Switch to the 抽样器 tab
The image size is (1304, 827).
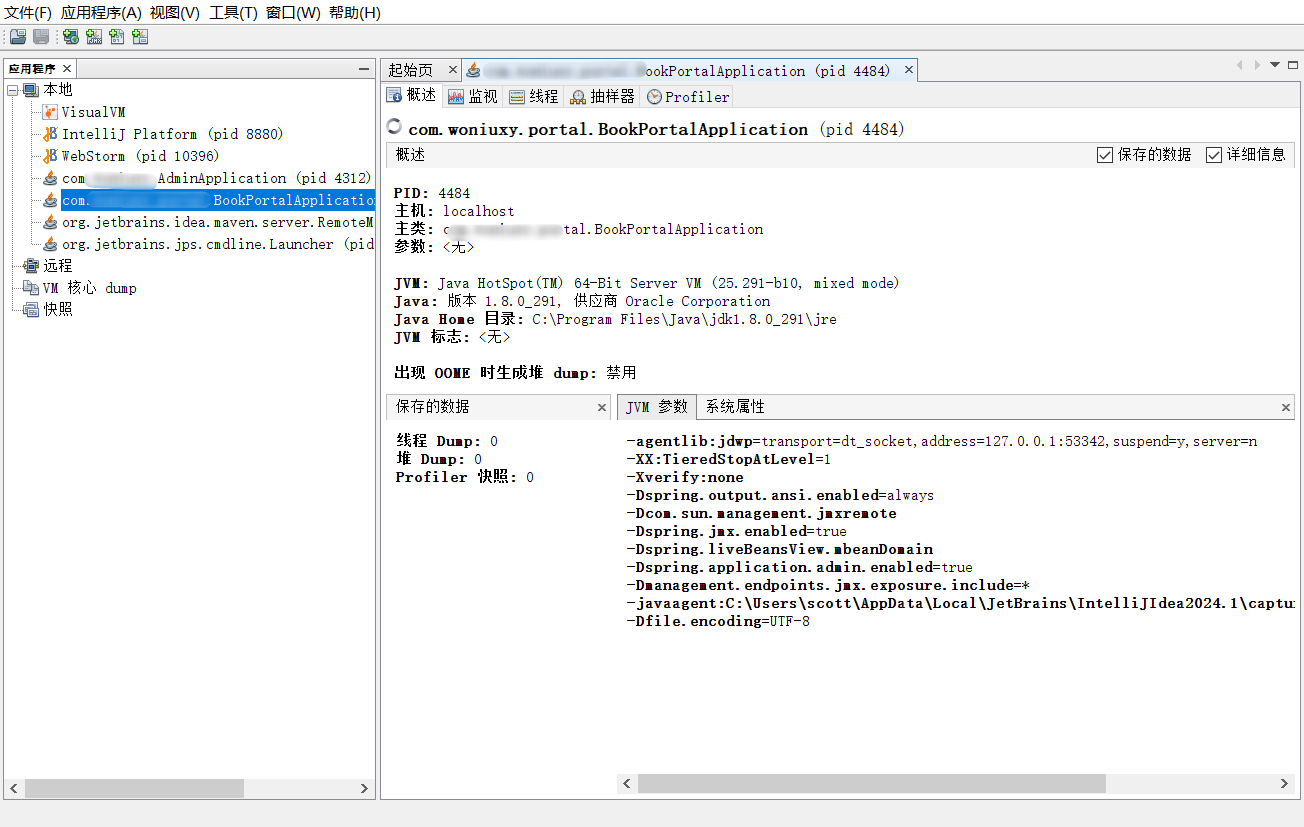click(602, 97)
